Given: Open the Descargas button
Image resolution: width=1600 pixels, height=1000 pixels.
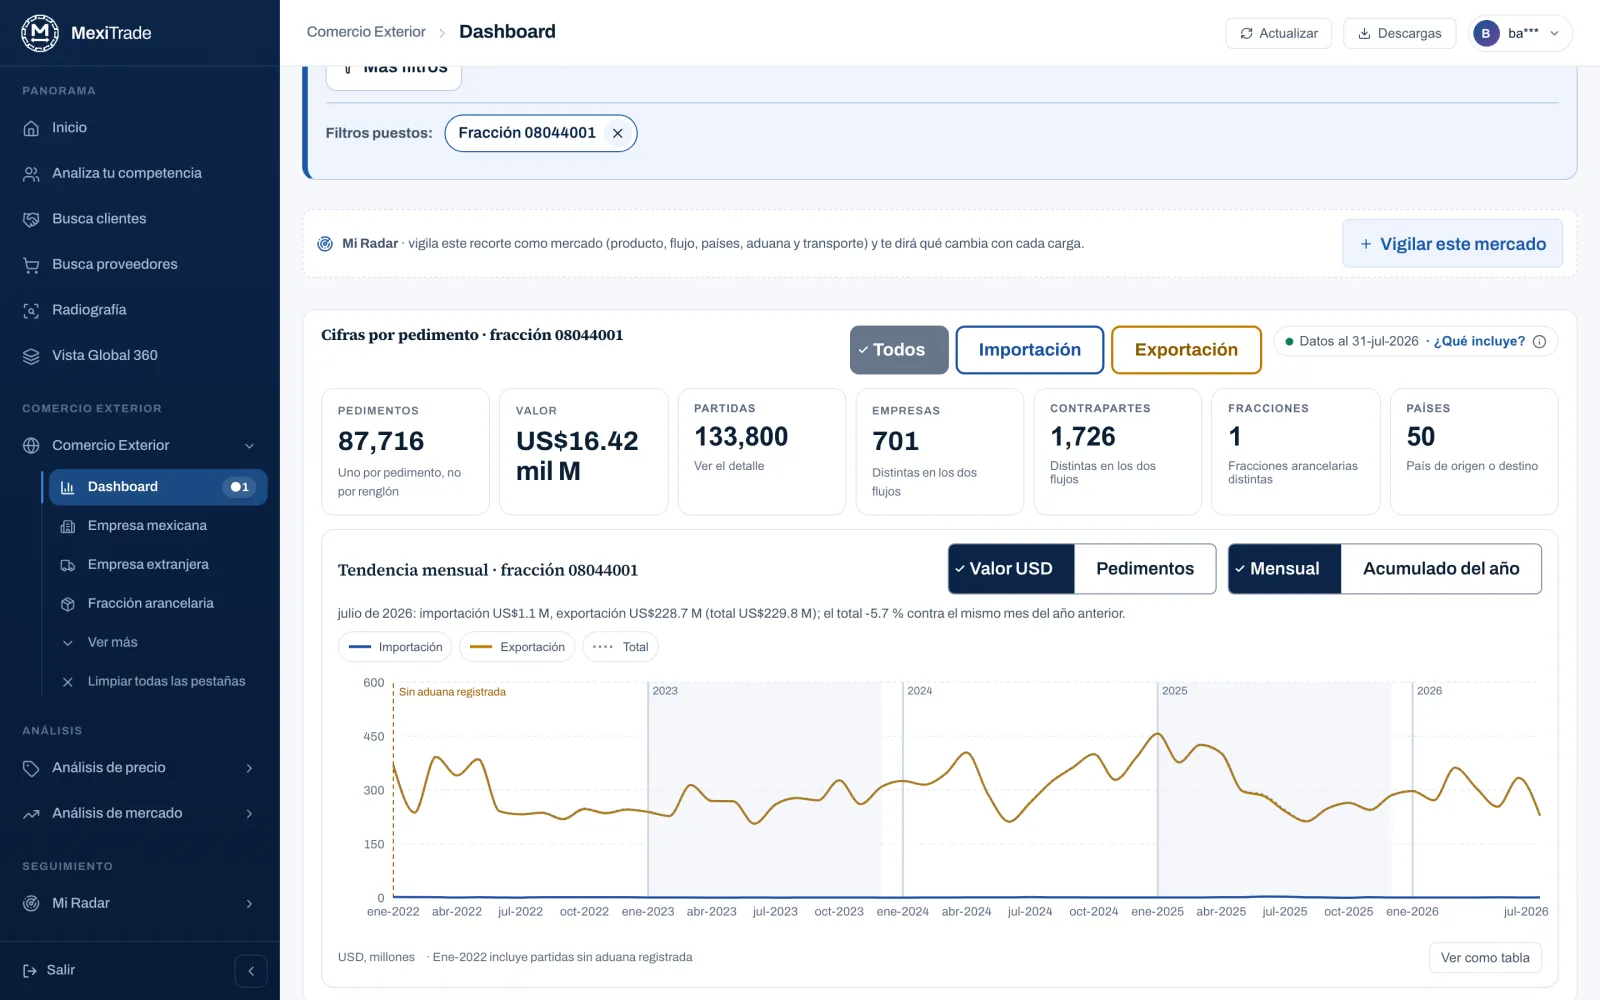Looking at the screenshot, I should click(x=1399, y=33).
